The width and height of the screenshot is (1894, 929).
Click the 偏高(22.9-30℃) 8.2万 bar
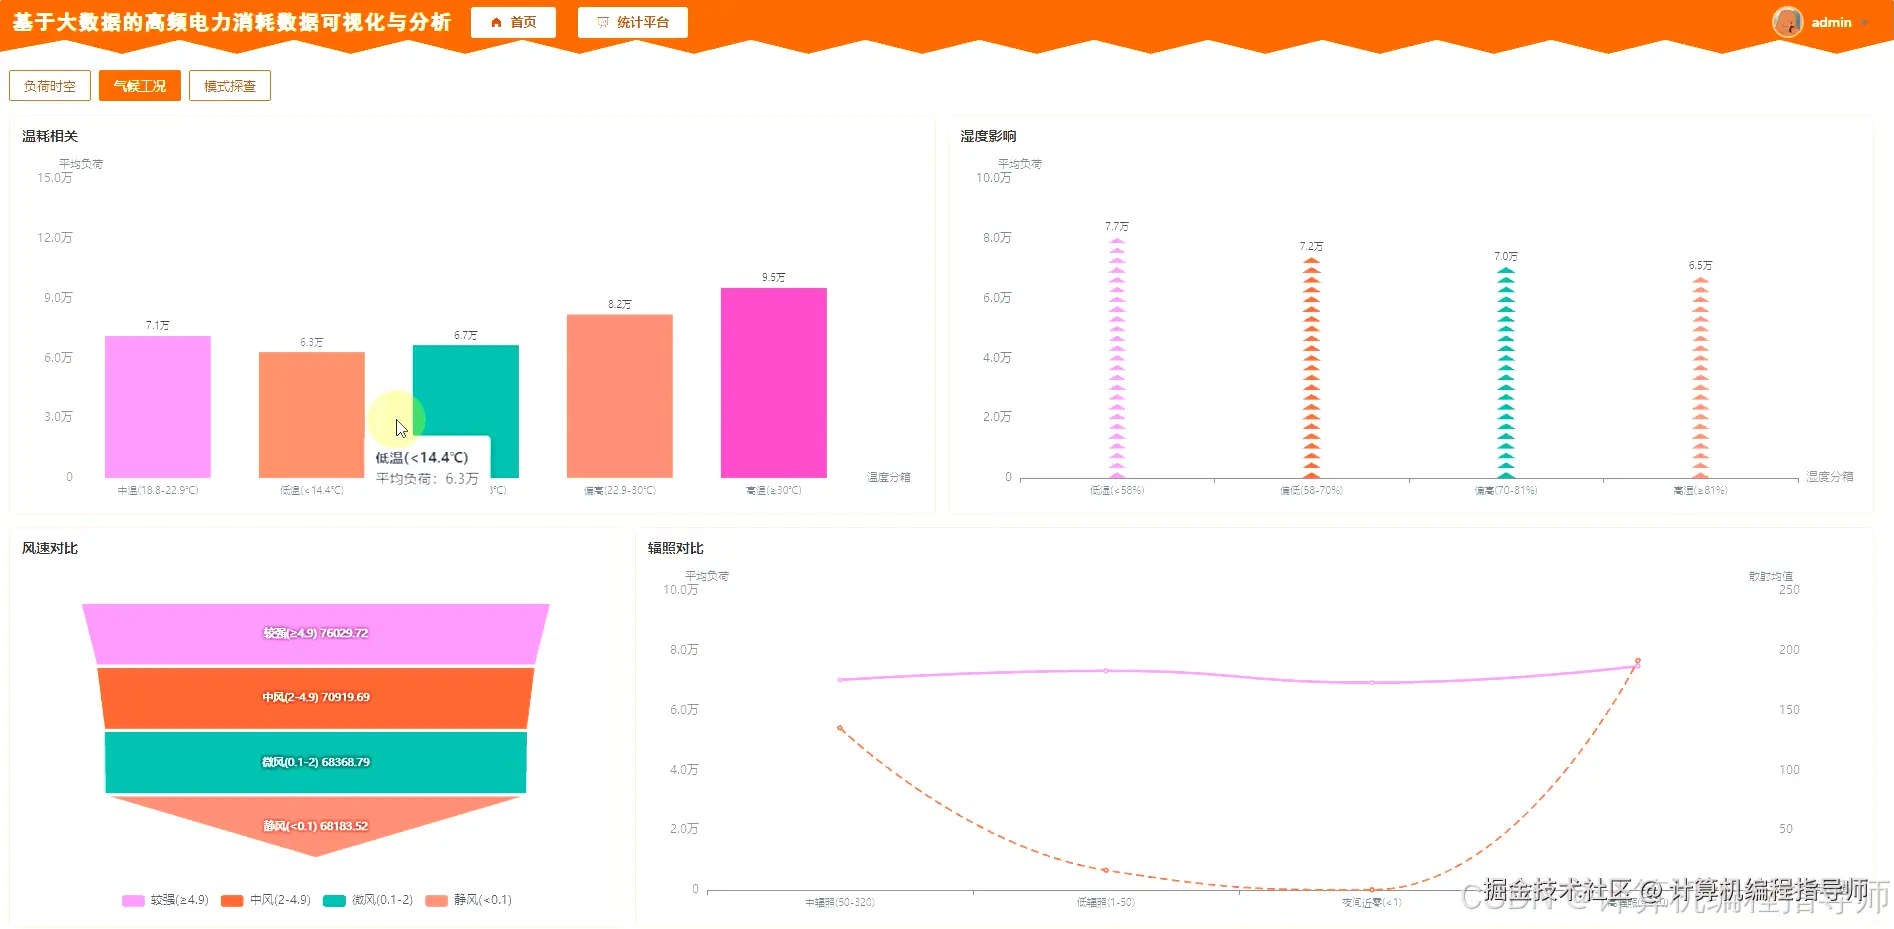[x=620, y=396]
